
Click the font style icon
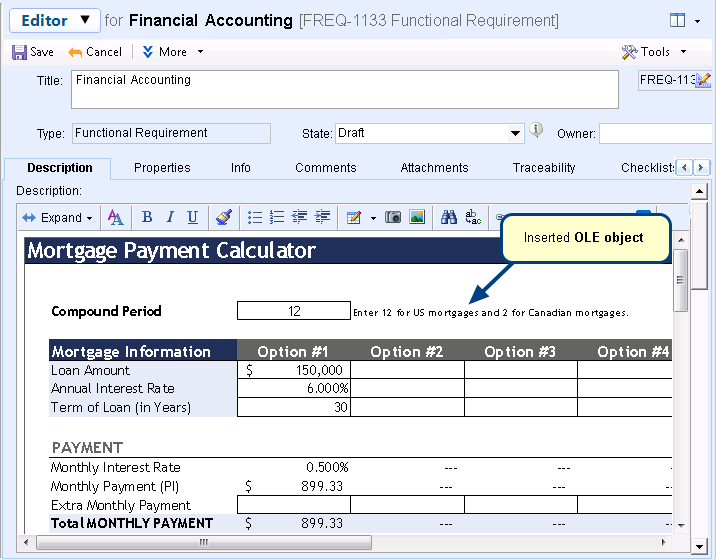tap(115, 217)
